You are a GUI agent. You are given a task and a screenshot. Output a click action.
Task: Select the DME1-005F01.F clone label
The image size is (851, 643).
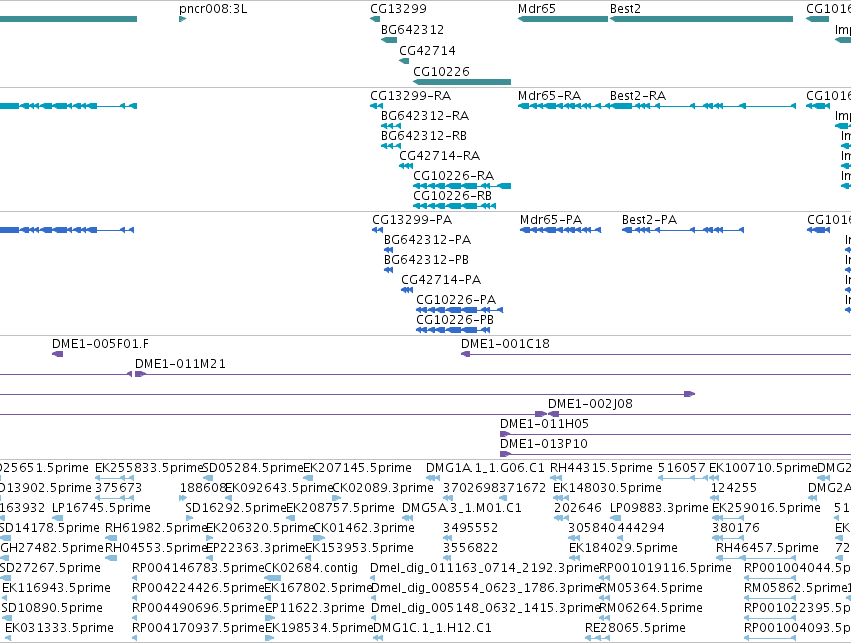100,344
